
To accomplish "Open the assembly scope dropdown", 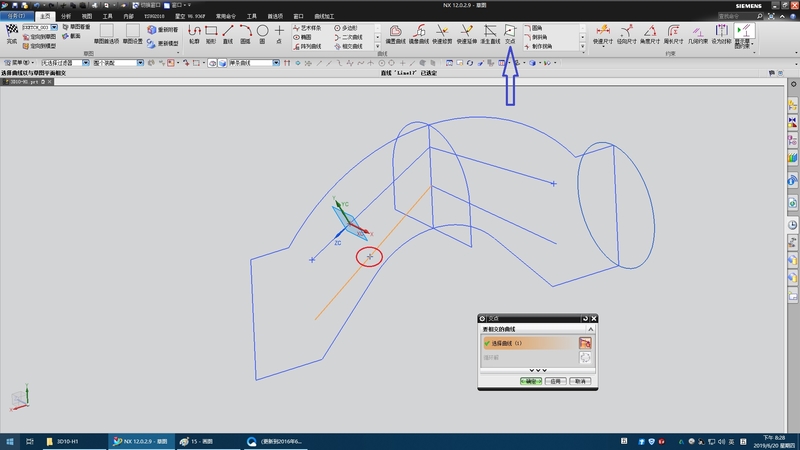I will point(140,63).
